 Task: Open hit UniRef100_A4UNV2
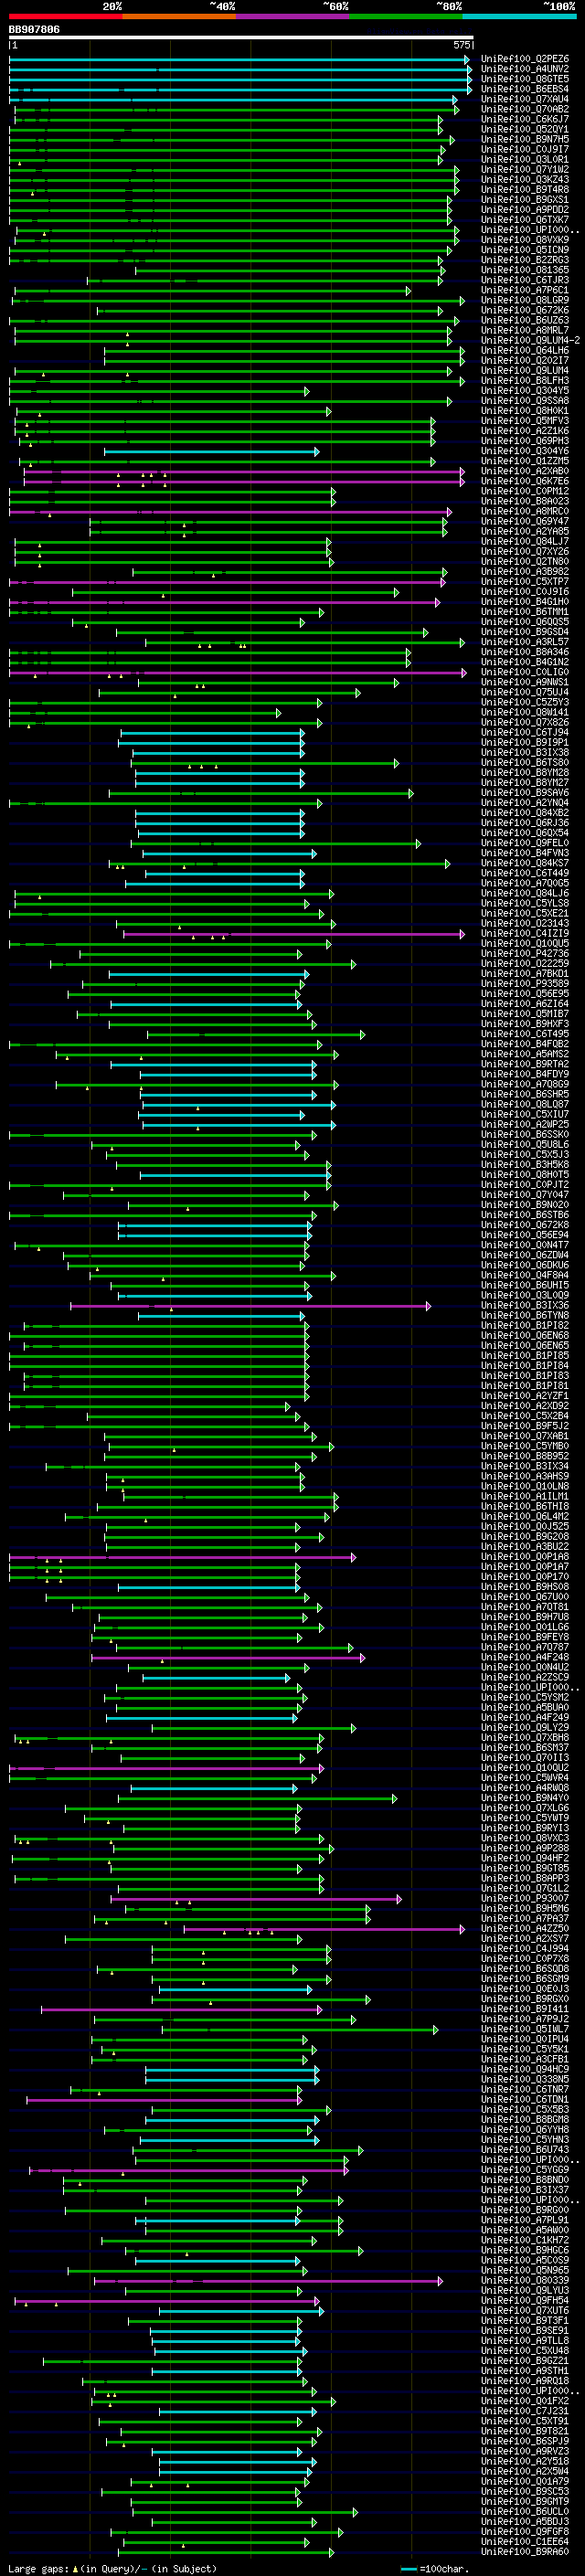[x=525, y=69]
